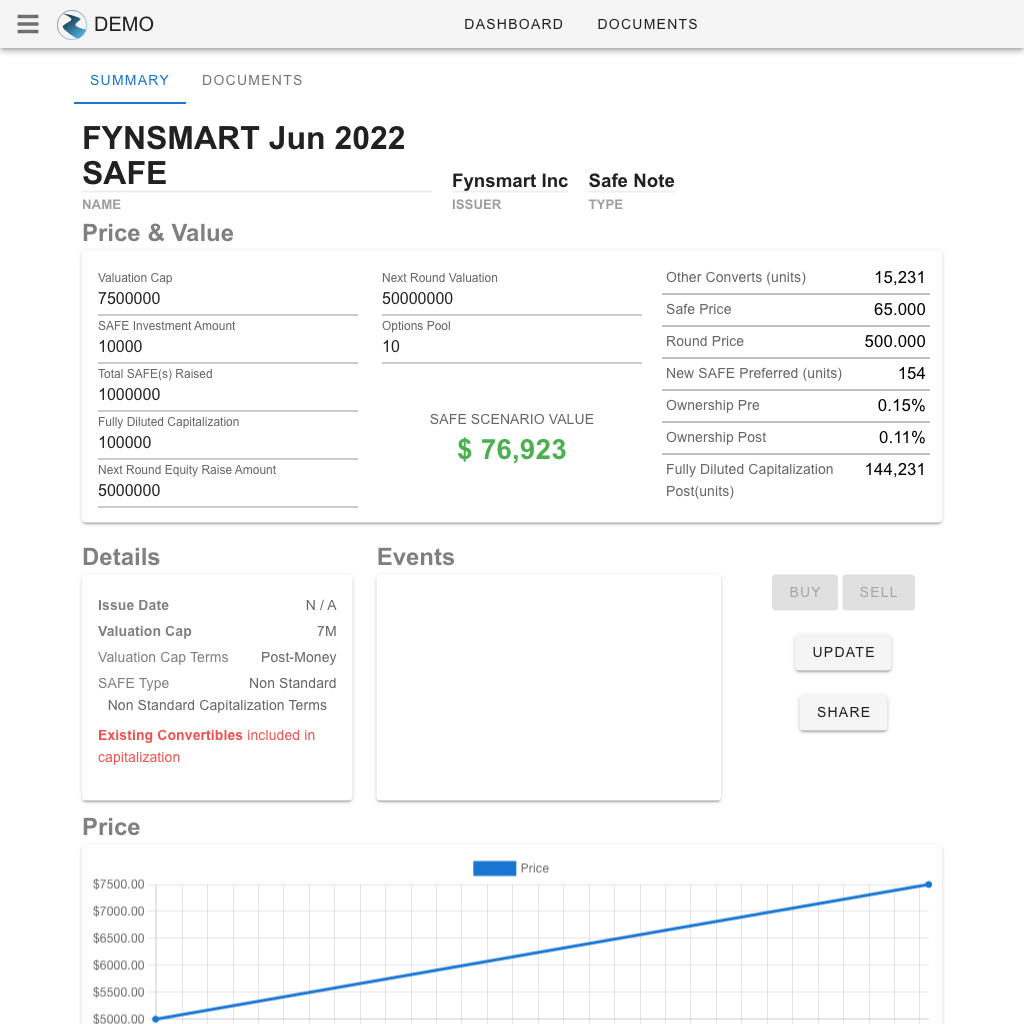The height and width of the screenshot is (1024, 1024).
Task: Click the Sell button
Action: (878, 592)
